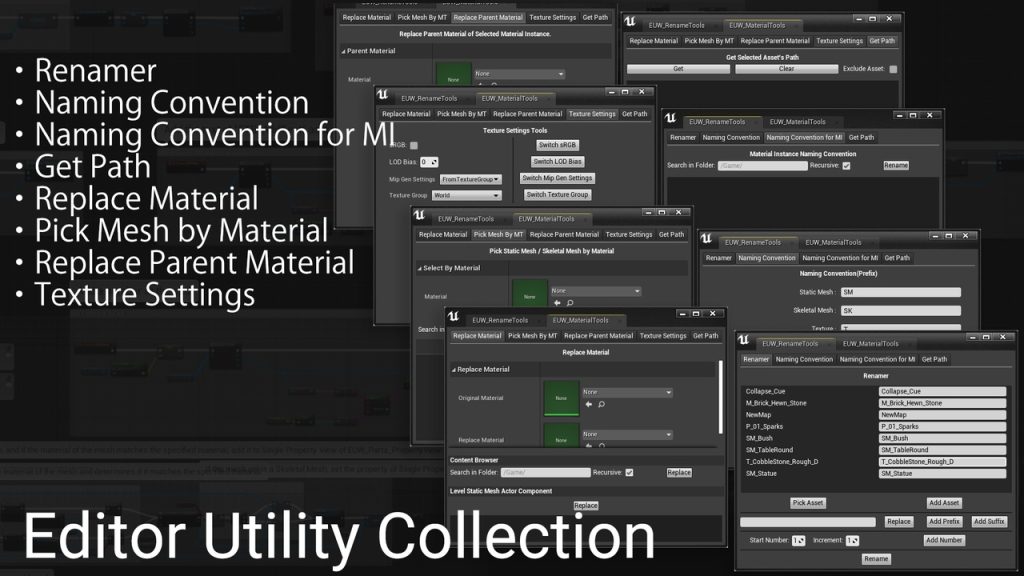Toggle the Exclude Asset checkbox
Screen dimensions: 1024x576
pyautogui.click(x=893, y=69)
